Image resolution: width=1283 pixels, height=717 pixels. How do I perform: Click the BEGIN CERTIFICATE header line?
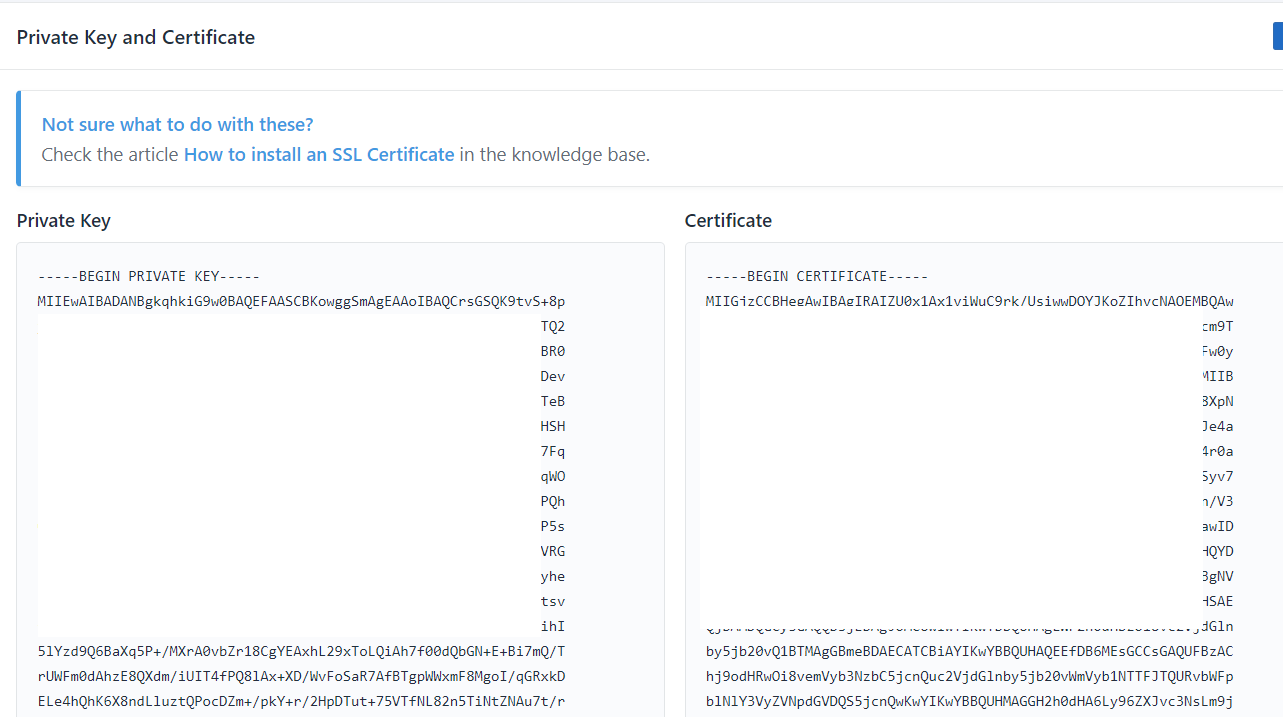(x=816, y=276)
